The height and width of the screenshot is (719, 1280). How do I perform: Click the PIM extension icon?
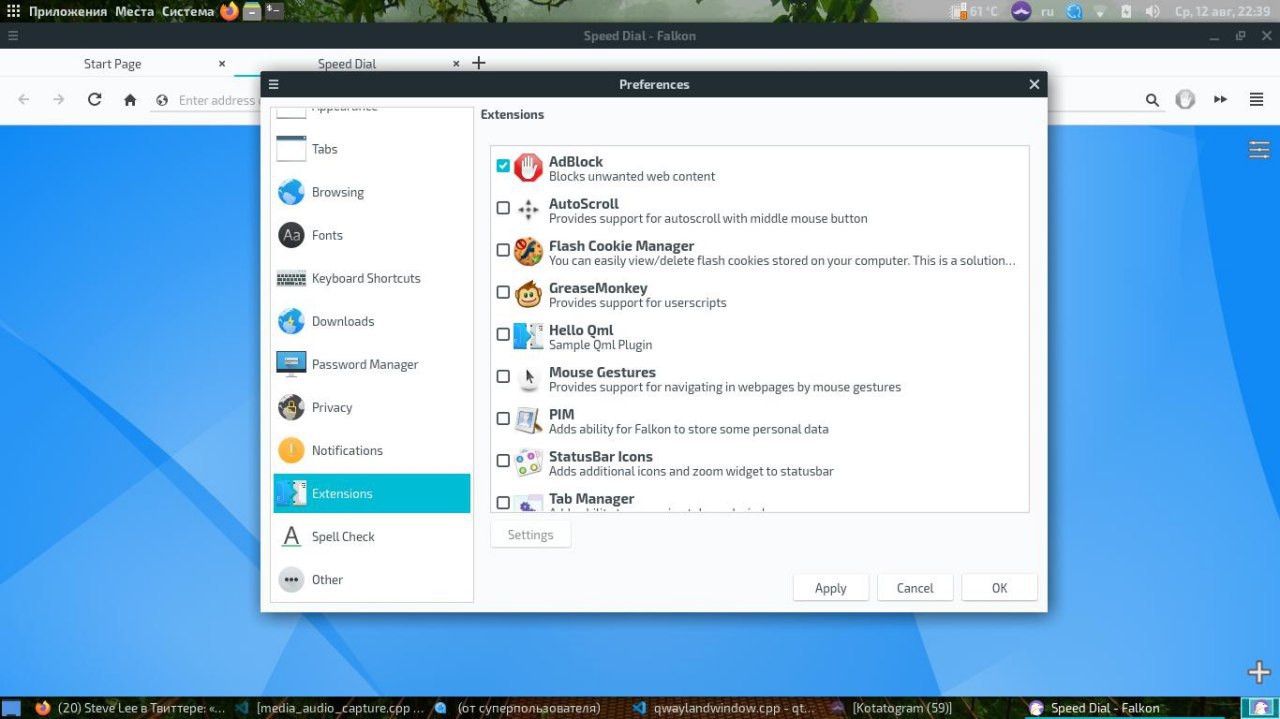point(528,420)
